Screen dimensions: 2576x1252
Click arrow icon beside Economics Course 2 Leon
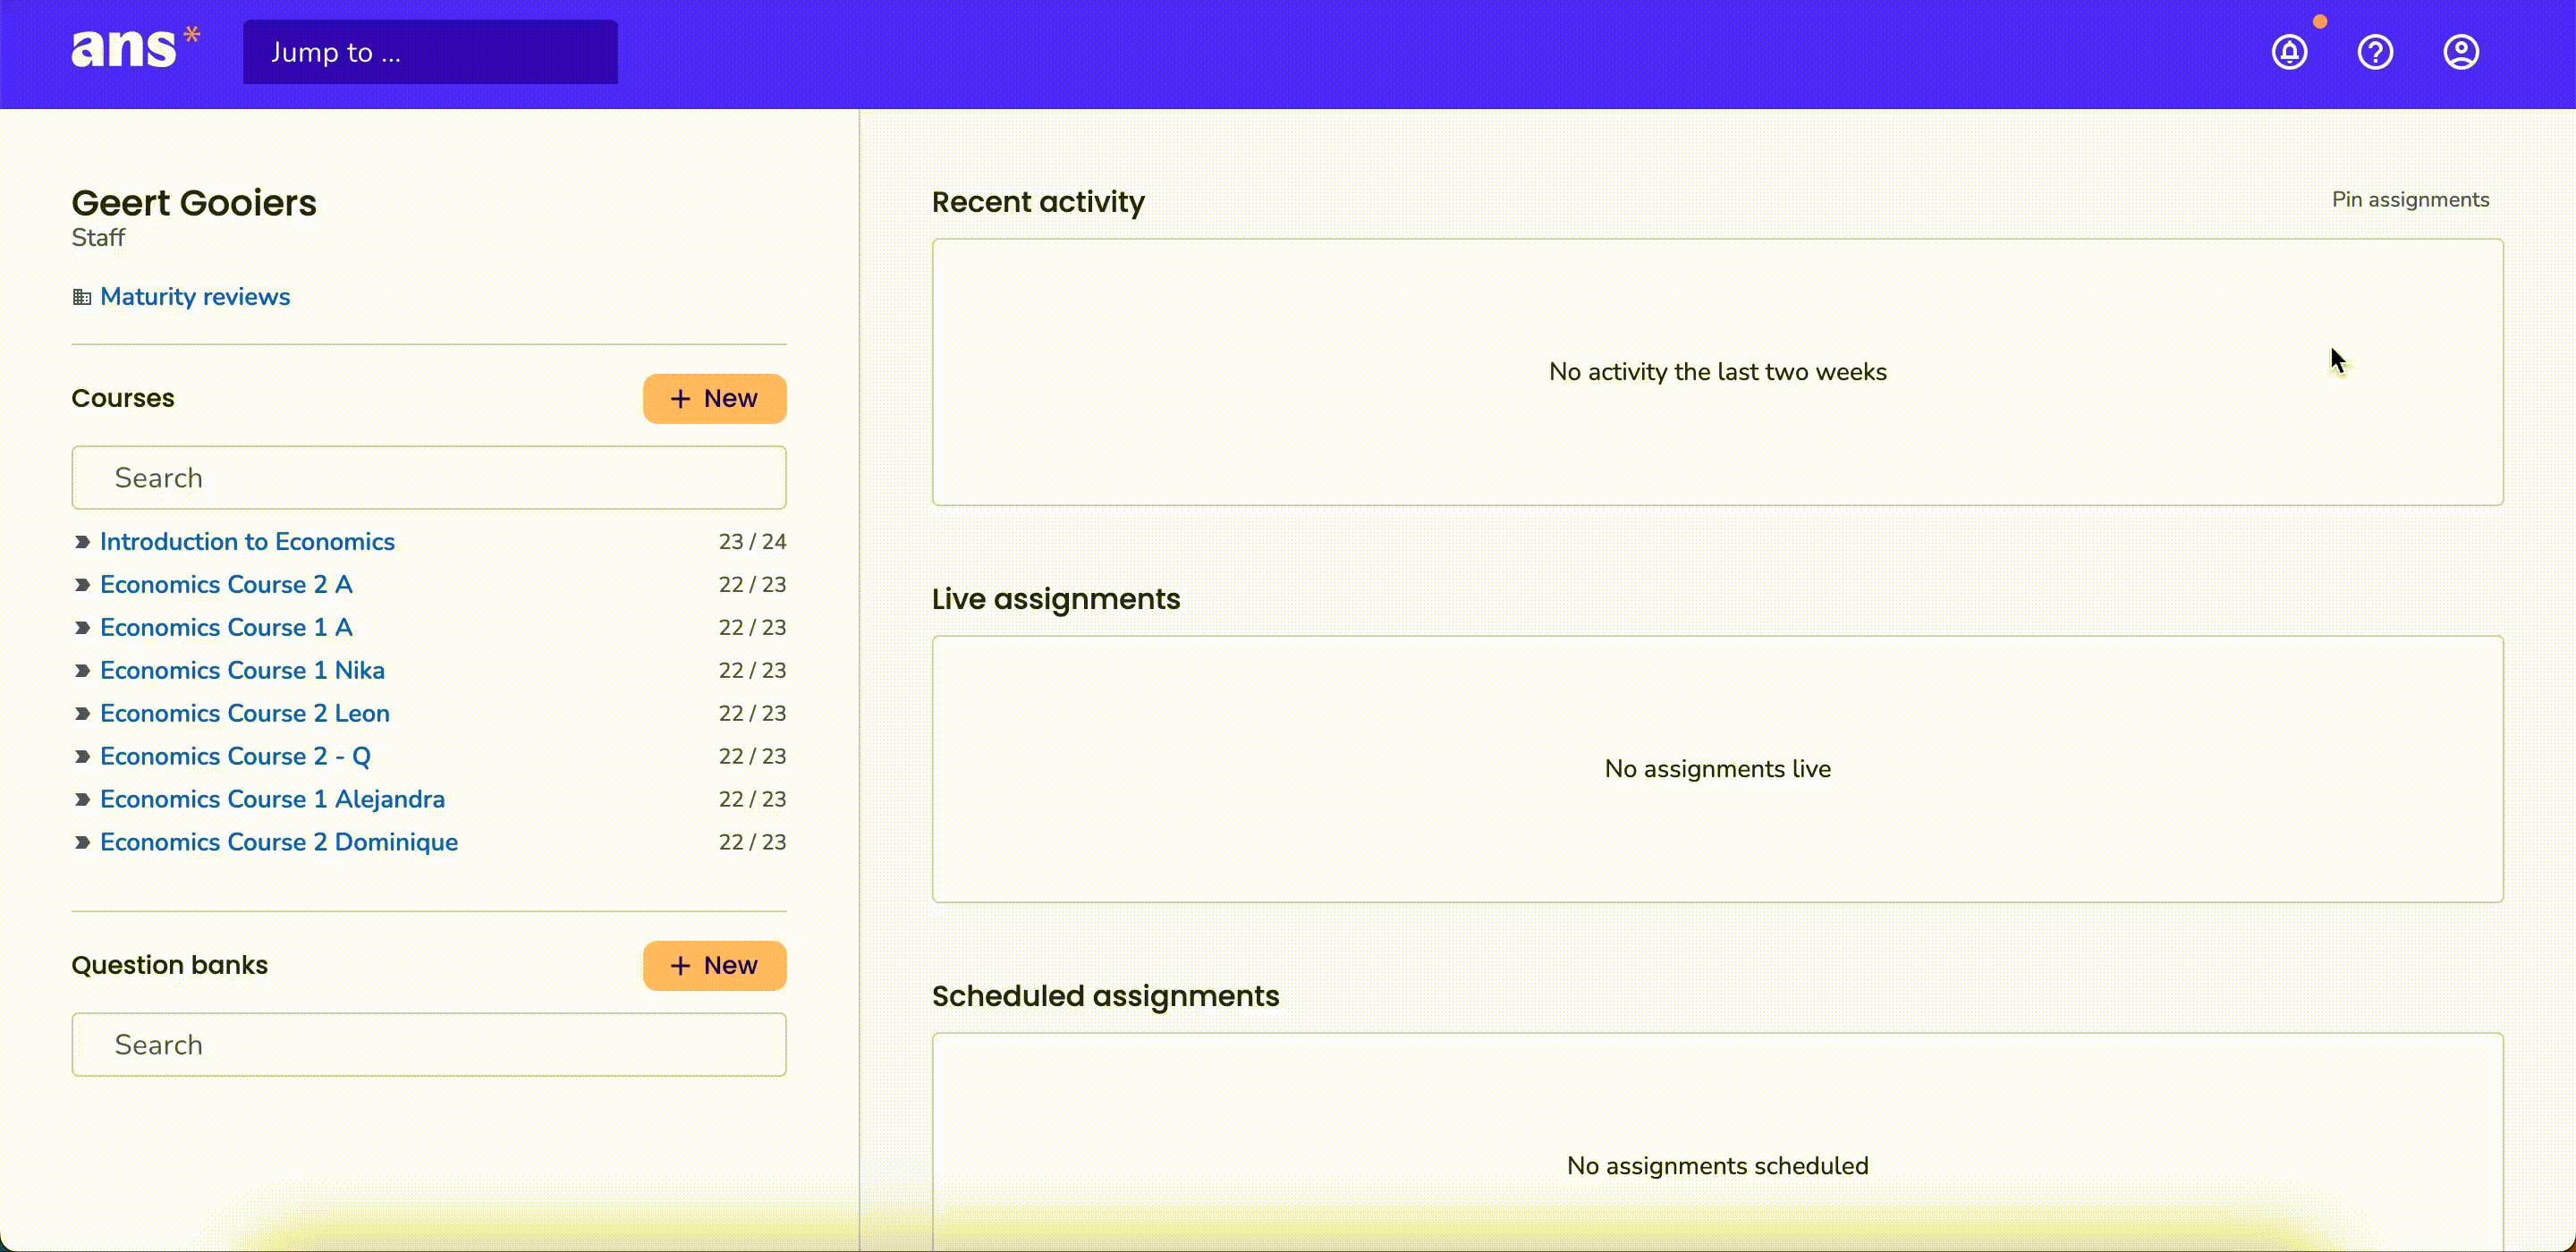tap(82, 714)
